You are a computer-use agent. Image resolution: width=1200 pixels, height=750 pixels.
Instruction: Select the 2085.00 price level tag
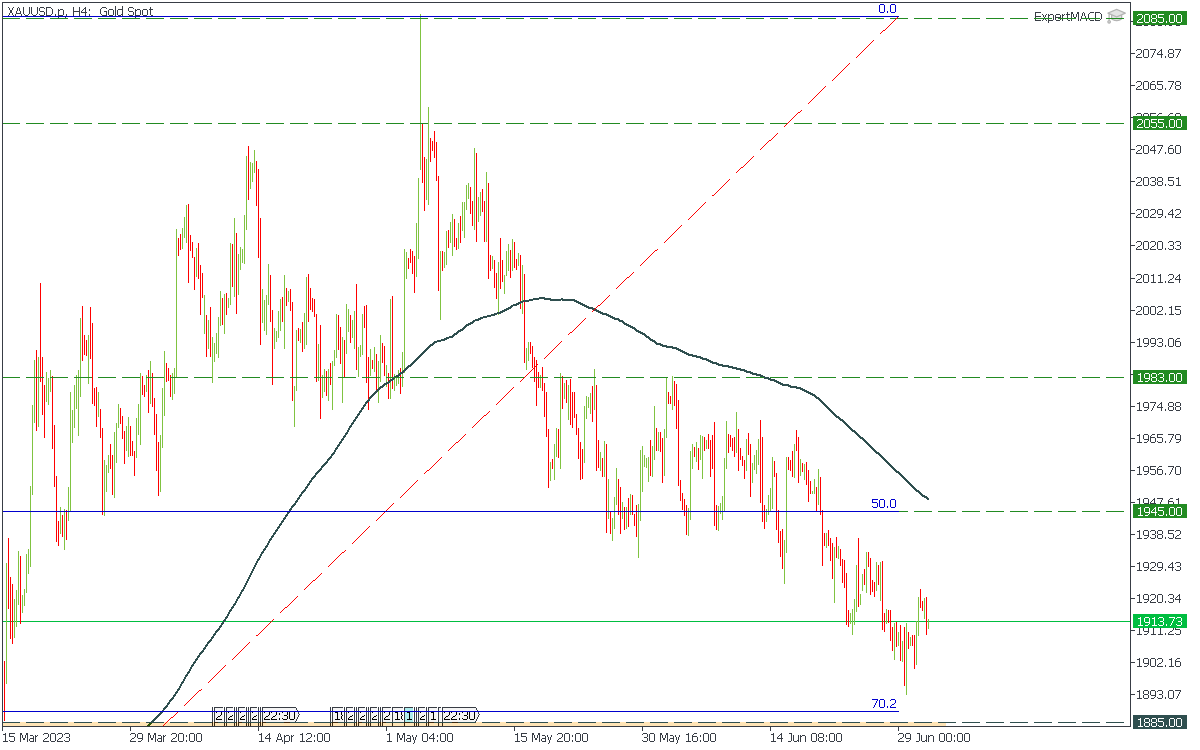(1159, 19)
